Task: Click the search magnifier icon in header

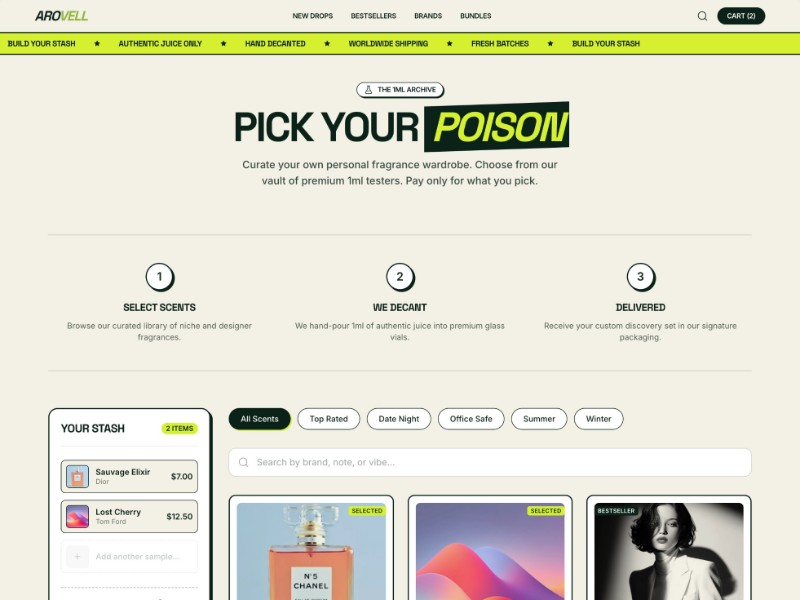Action: [702, 16]
